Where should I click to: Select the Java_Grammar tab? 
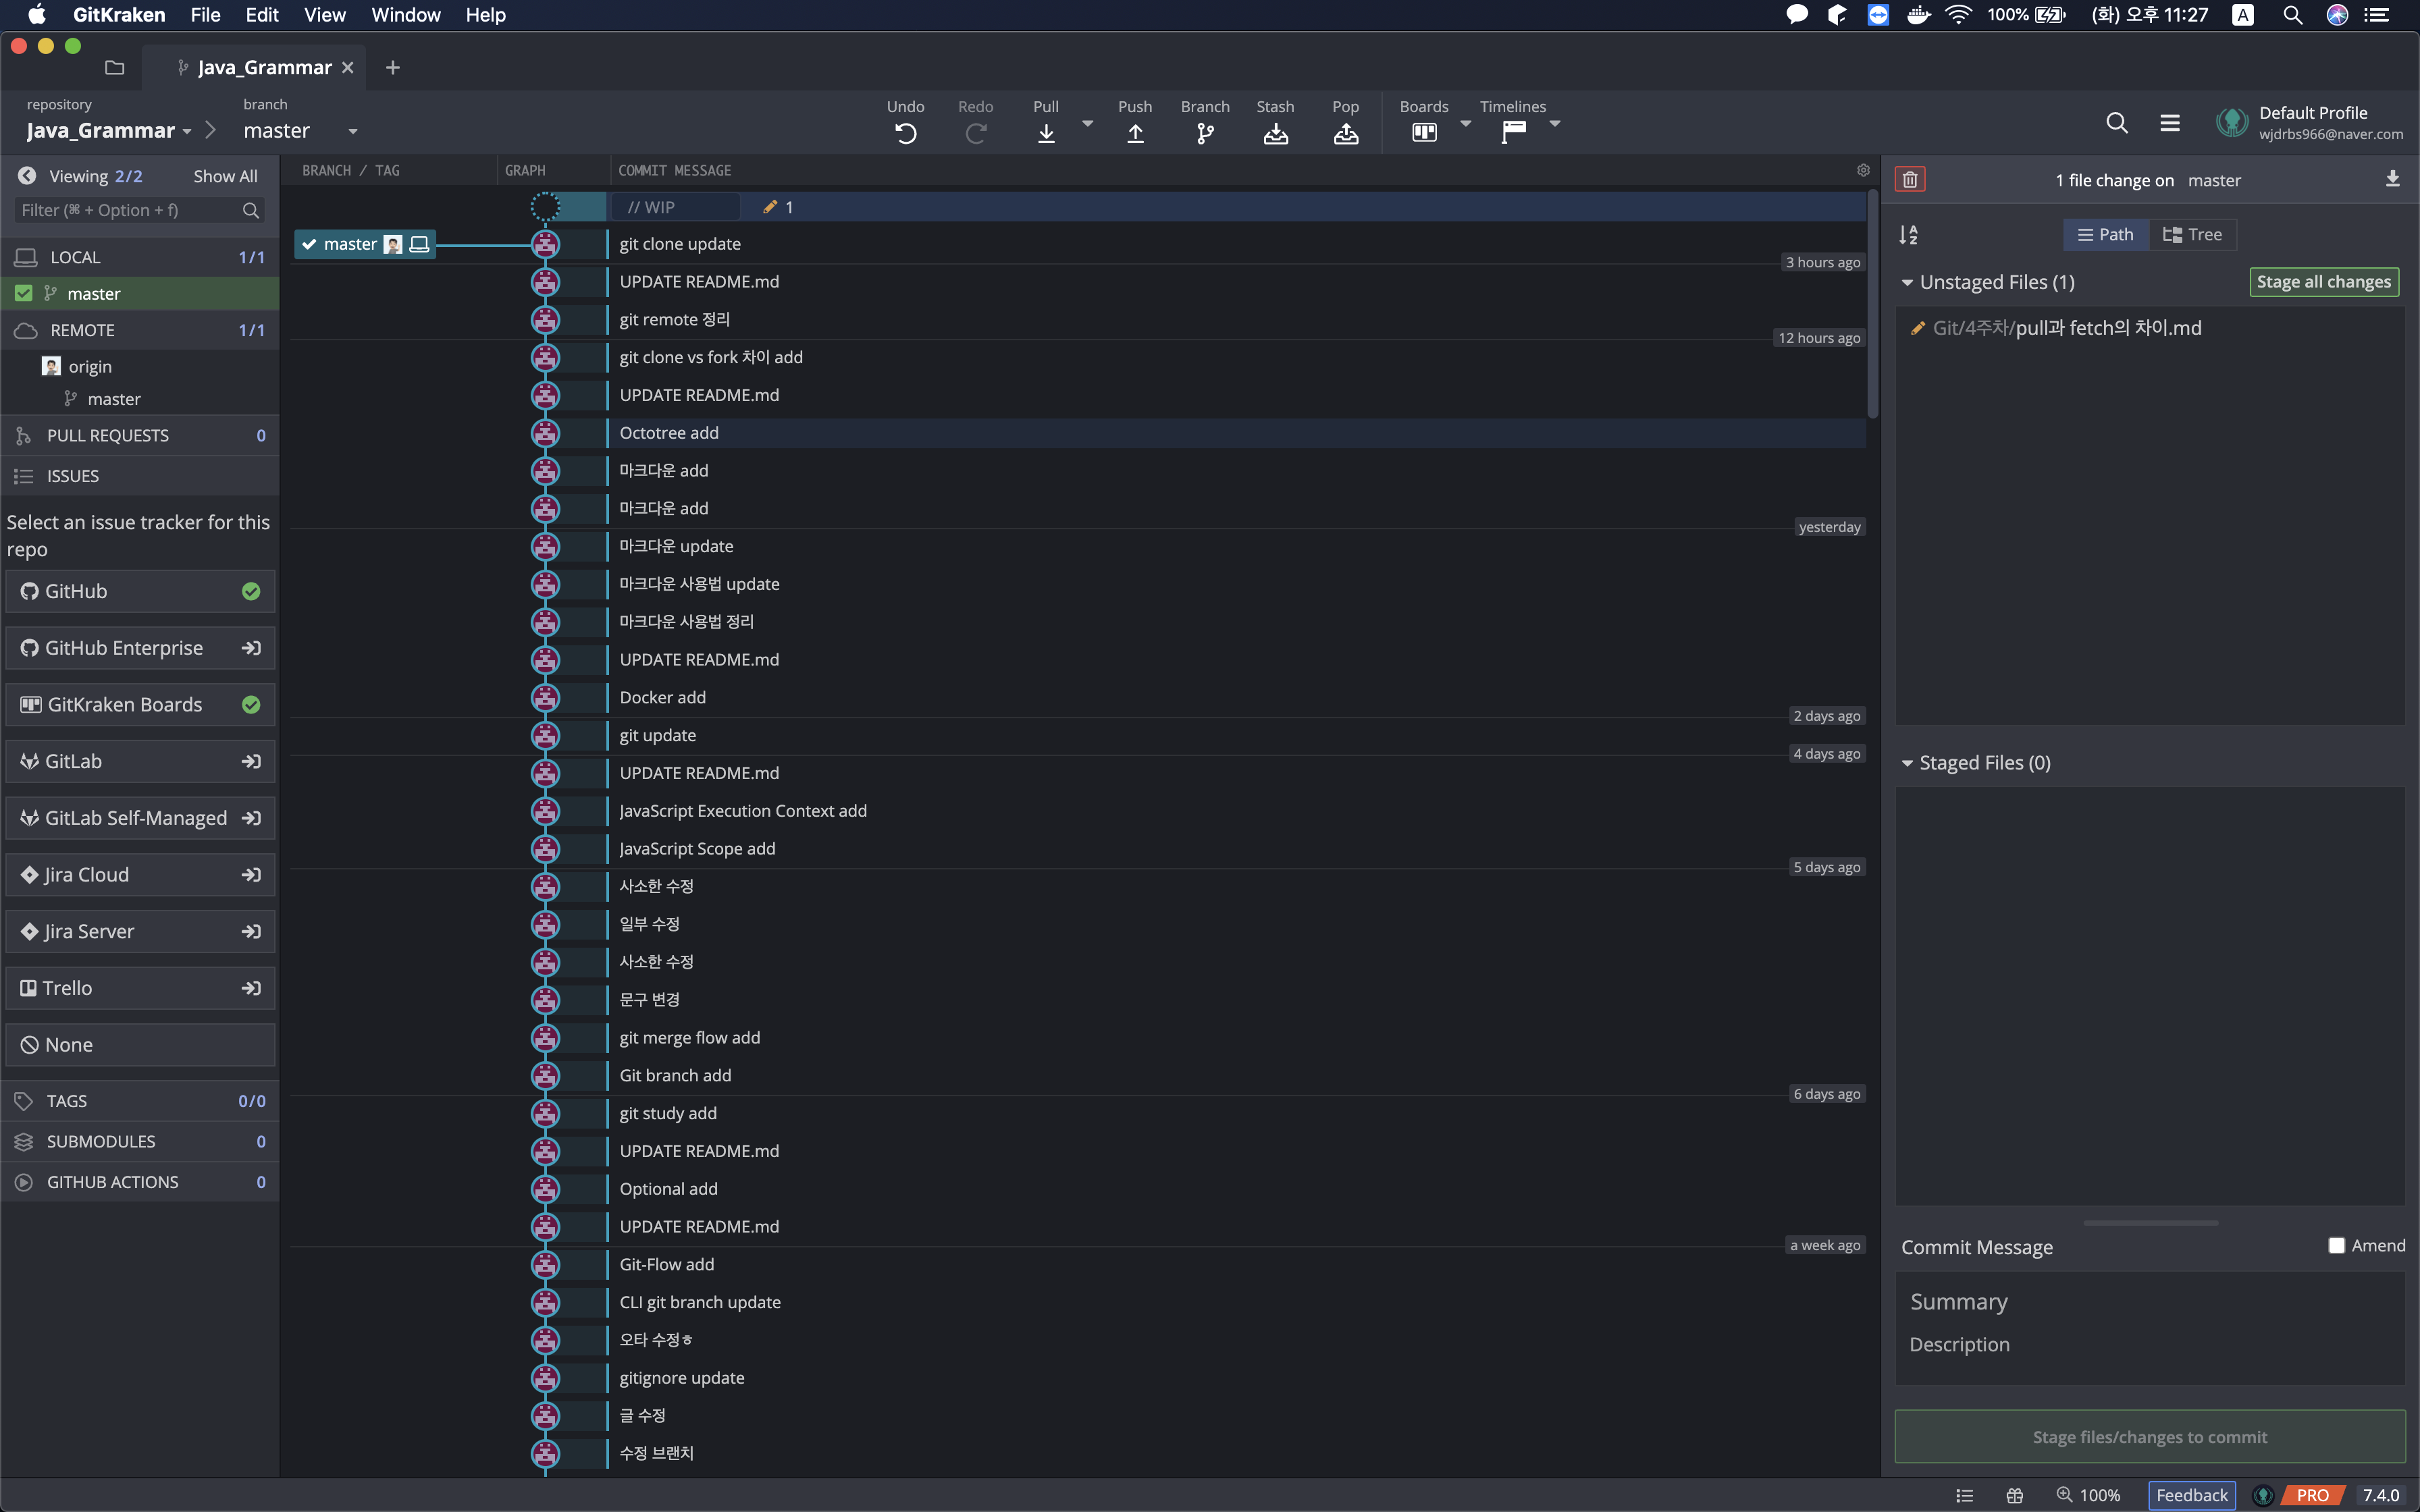[264, 67]
